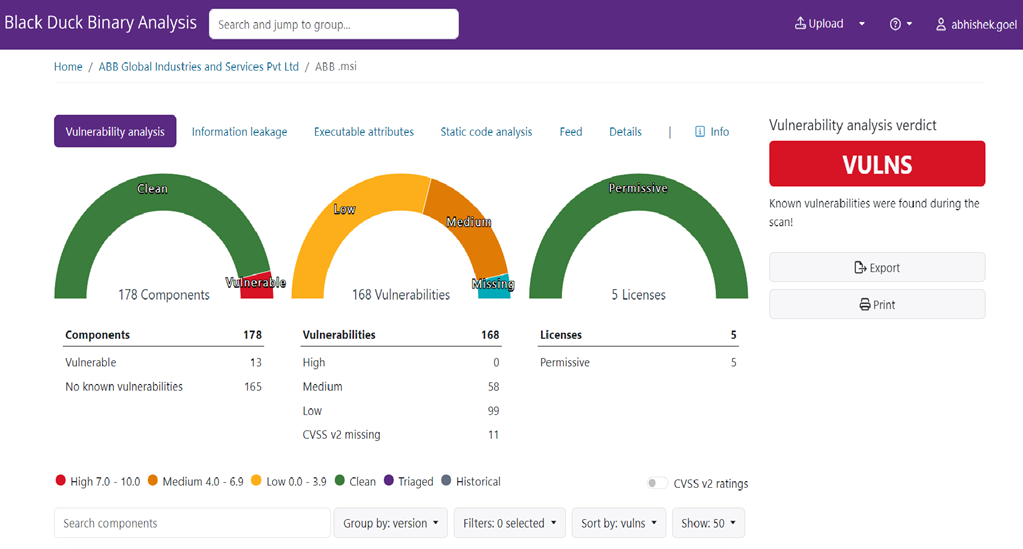Viewport: 1023px width, 549px height.
Task: Click the teal Missing gauge segment
Action: coord(494,288)
